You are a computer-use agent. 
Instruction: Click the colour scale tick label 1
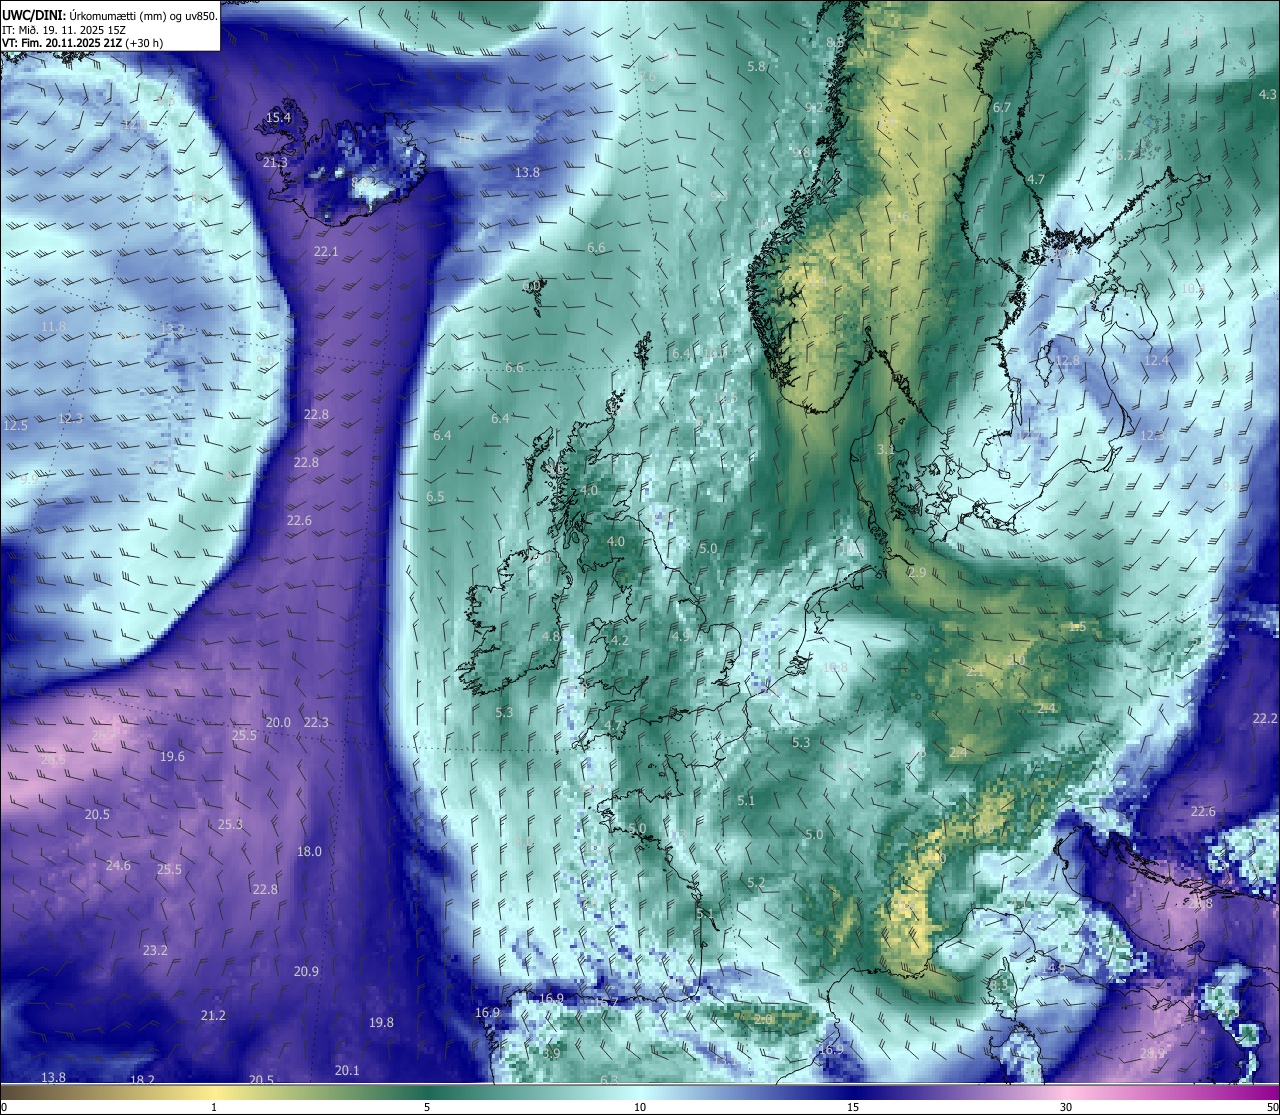214,1107
